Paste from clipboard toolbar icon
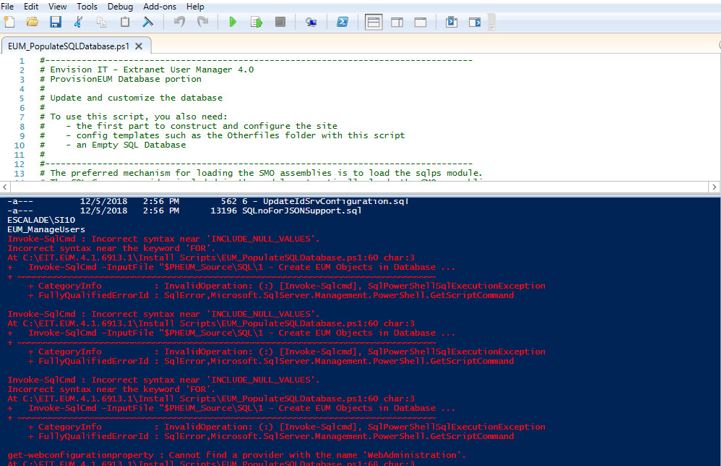This screenshot has height=466, width=721. point(125,22)
